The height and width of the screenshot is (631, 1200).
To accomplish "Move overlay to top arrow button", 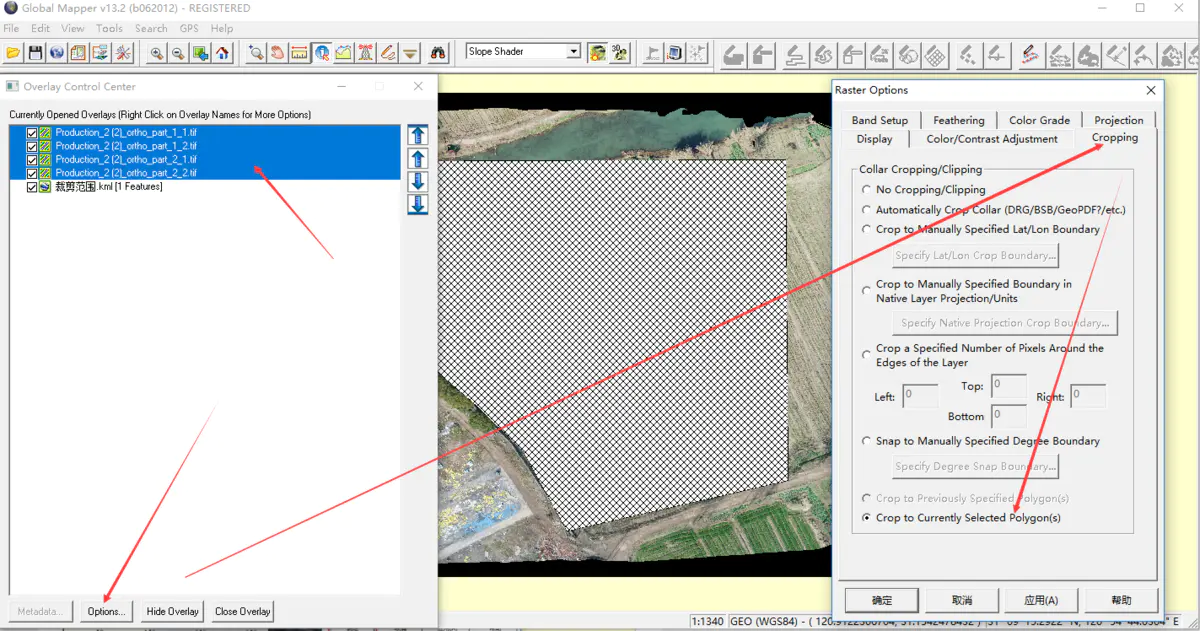I will click(418, 135).
